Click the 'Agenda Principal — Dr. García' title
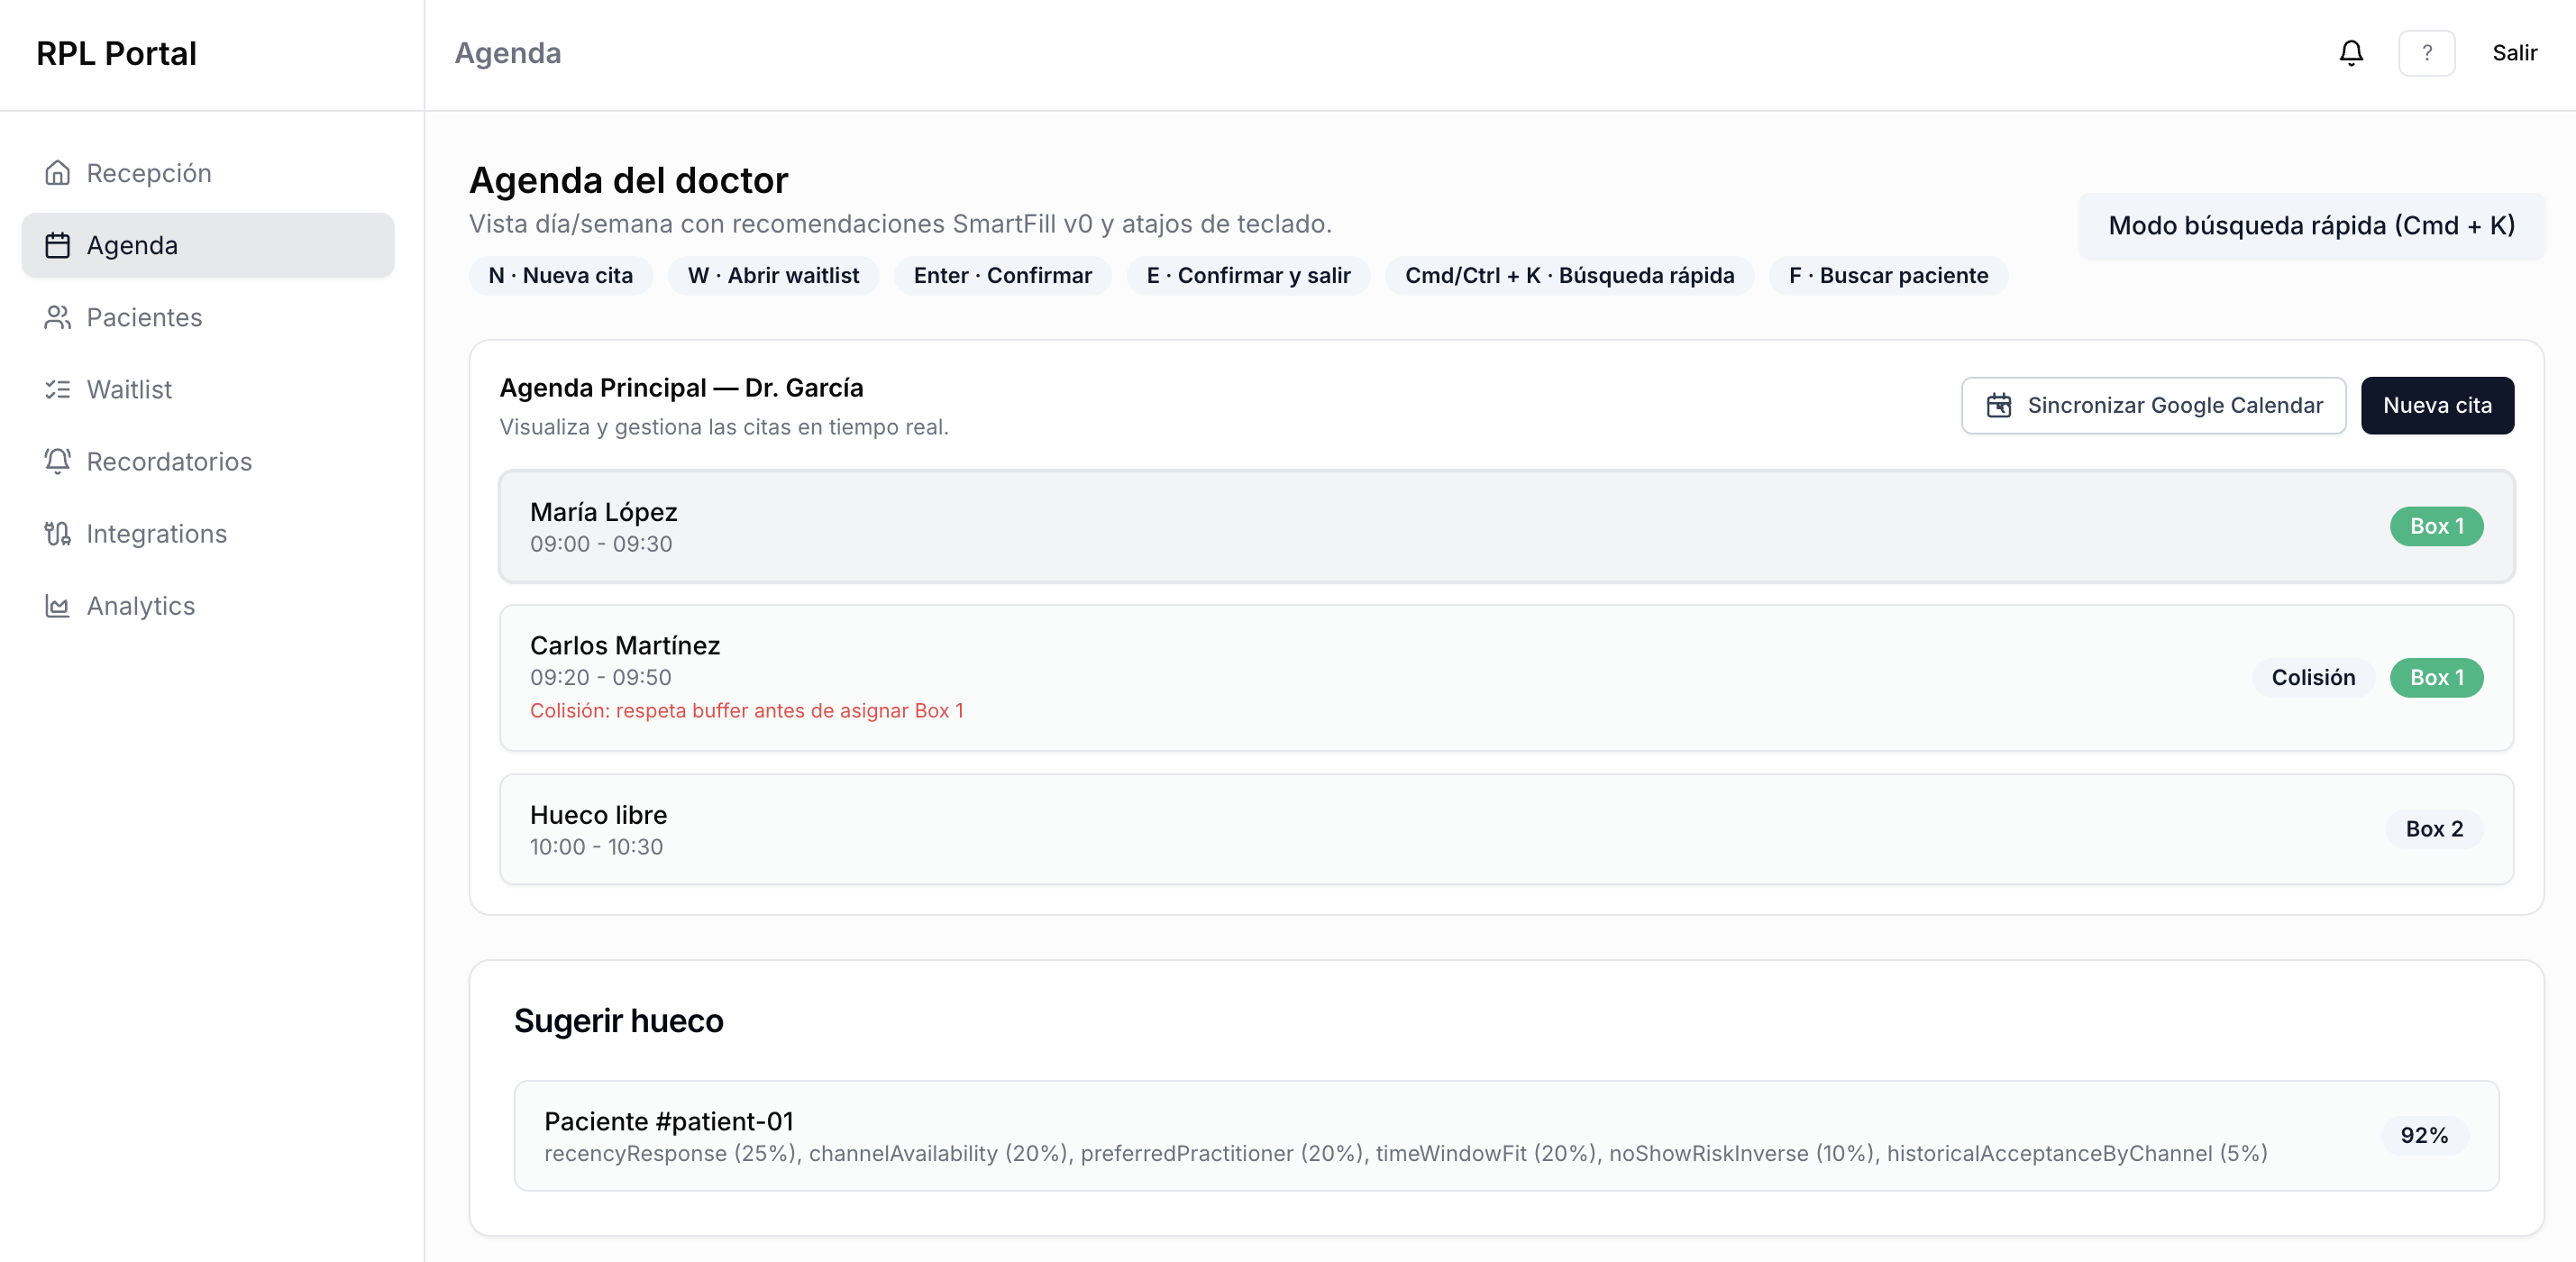 pyautogui.click(x=681, y=388)
